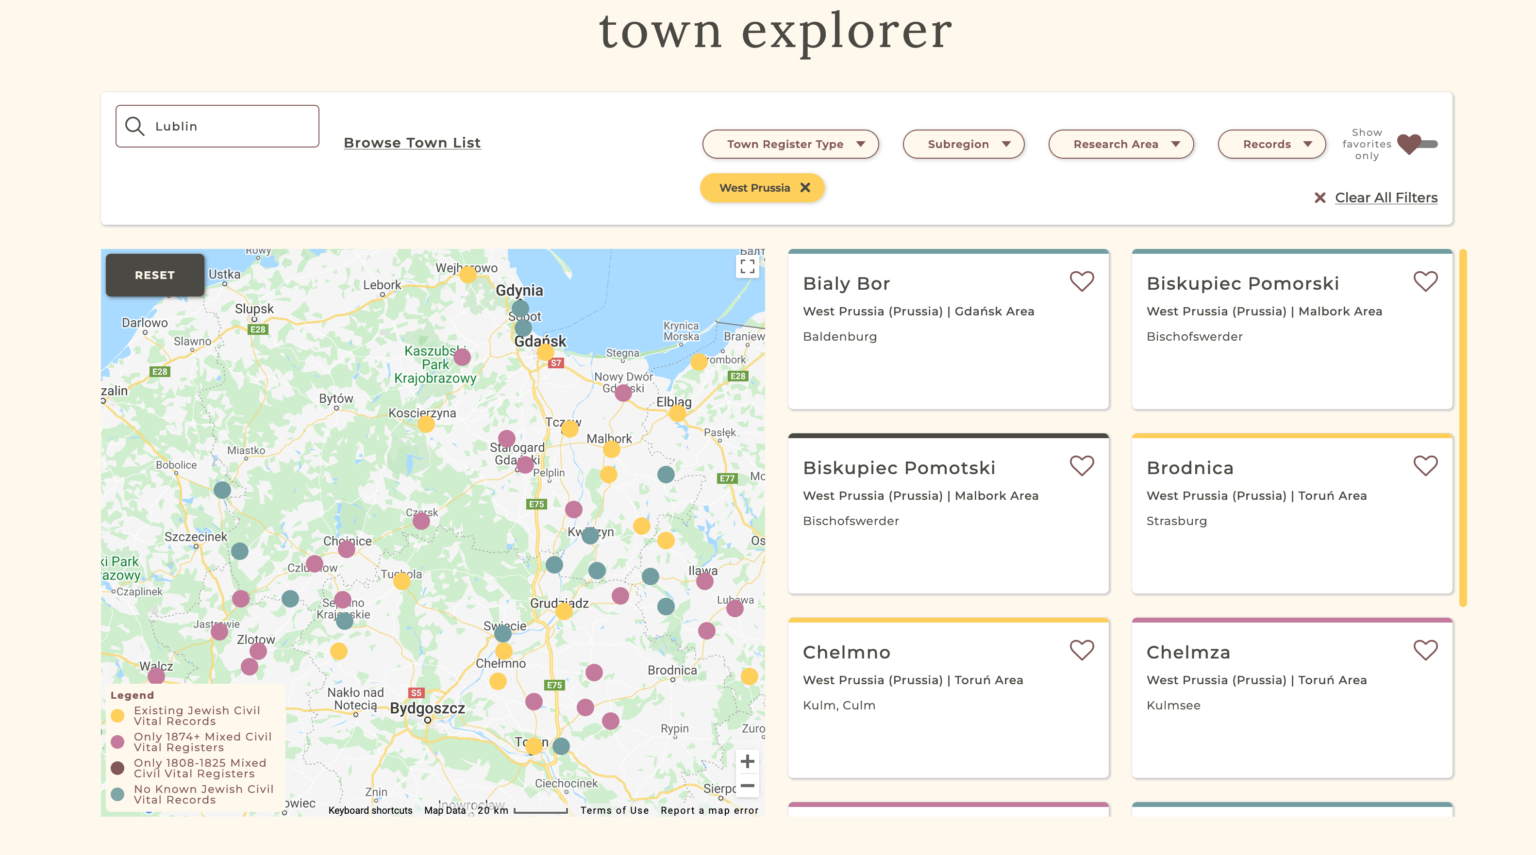Zoom in on the map
This screenshot has height=855, width=1536.
pos(747,761)
